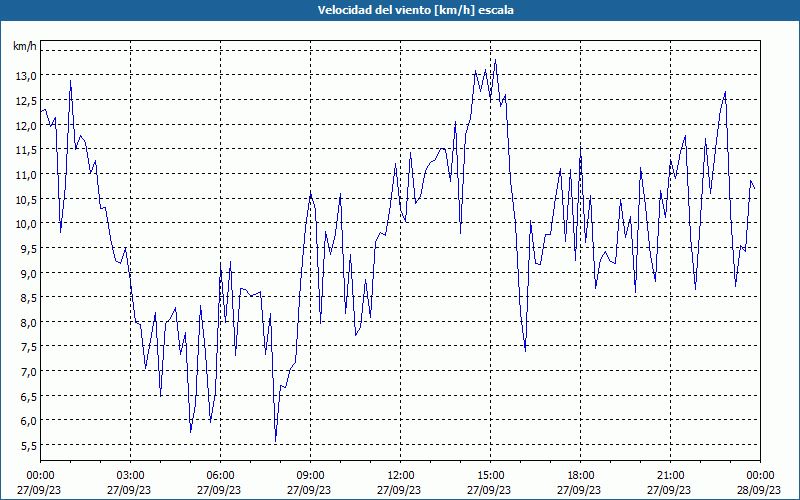The height and width of the screenshot is (500, 800).
Task: Select the 28/09/23 date label
Action: pos(759,490)
